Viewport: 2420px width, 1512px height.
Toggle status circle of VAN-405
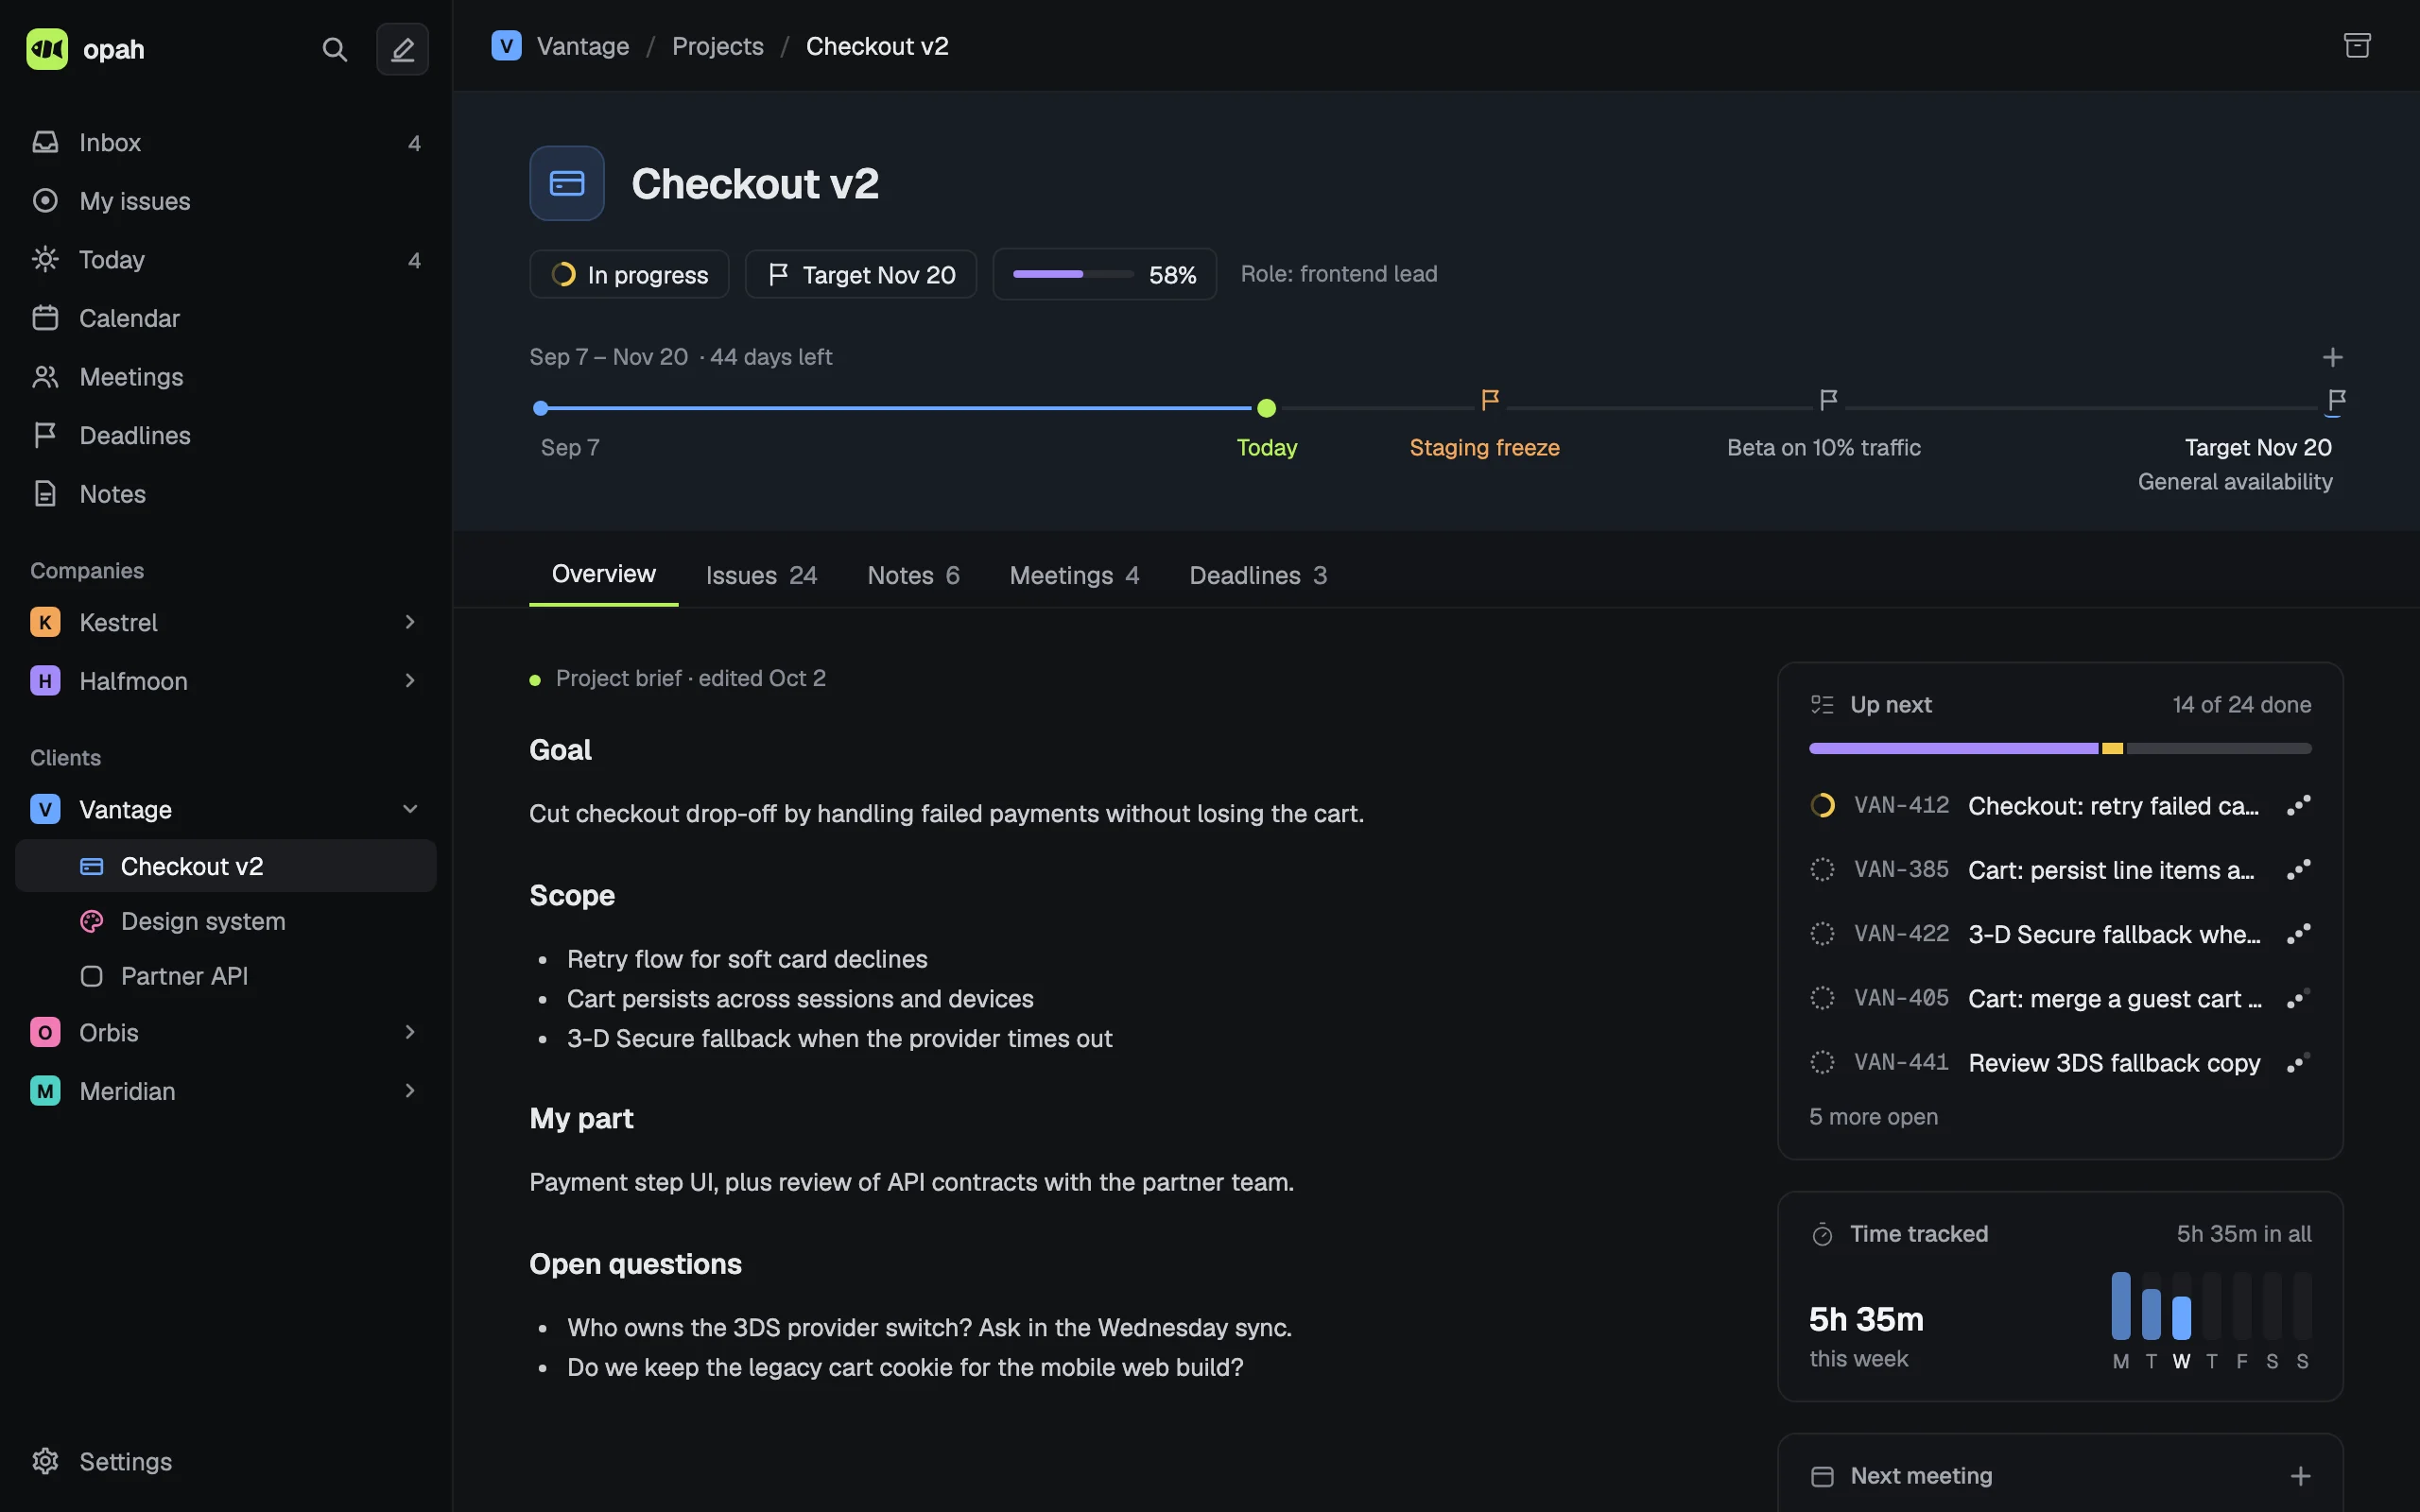coord(1822,998)
